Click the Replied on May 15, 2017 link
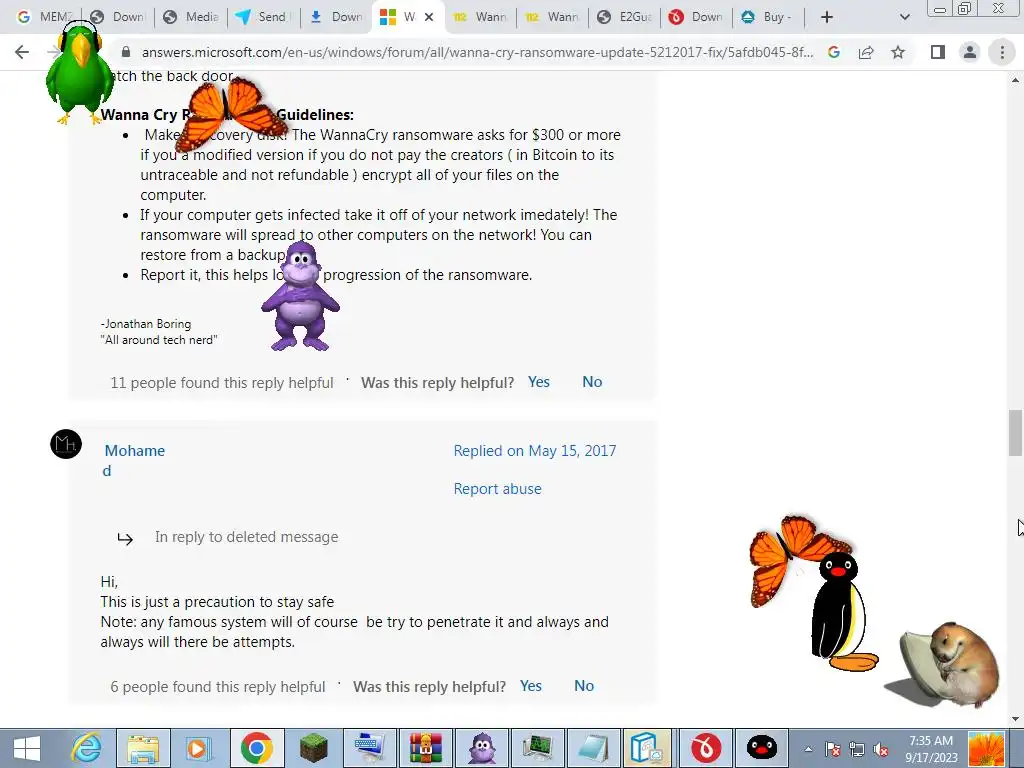The image size is (1024, 768). (535, 451)
